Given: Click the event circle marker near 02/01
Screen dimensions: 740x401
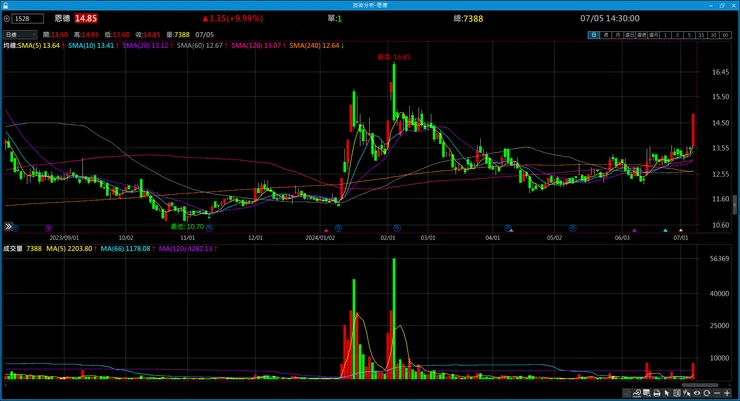Looking at the screenshot, I should click(x=397, y=228).
